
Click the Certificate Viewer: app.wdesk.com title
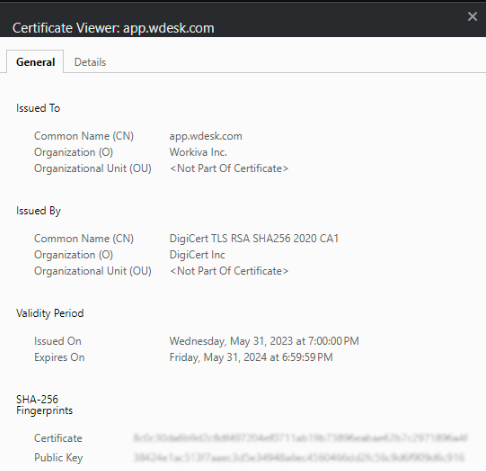[x=113, y=28]
